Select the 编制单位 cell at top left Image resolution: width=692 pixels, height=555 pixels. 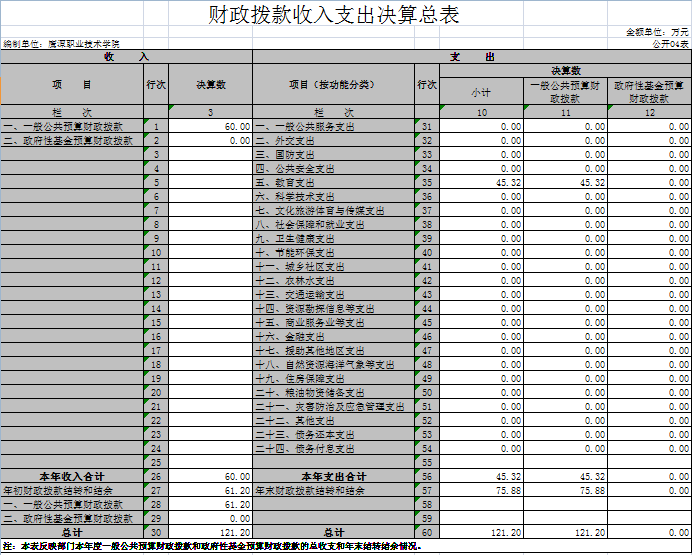(61, 45)
